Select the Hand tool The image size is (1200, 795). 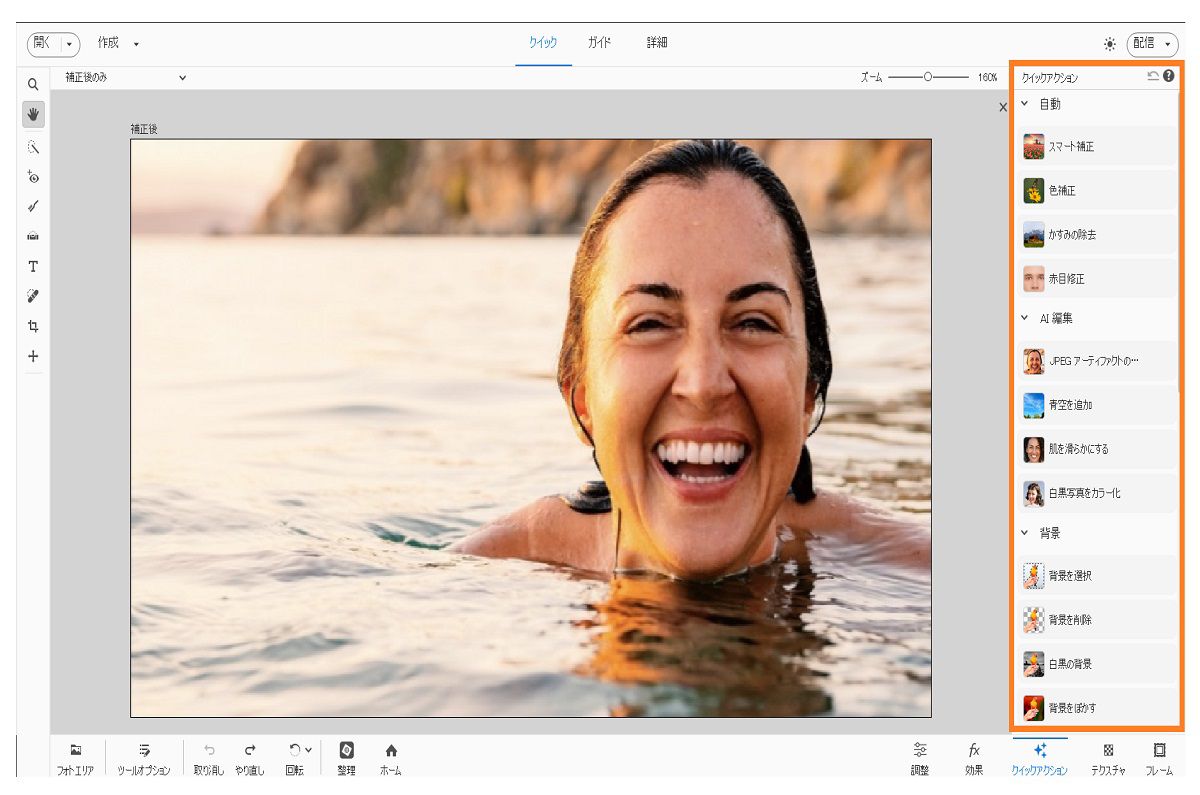33,114
